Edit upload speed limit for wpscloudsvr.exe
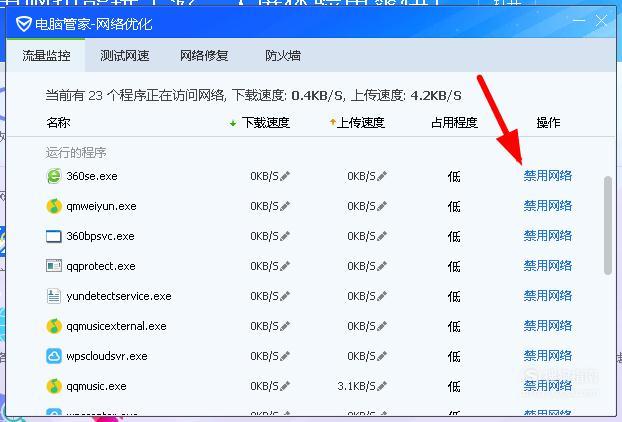This screenshot has height=422, width=622. [382, 356]
